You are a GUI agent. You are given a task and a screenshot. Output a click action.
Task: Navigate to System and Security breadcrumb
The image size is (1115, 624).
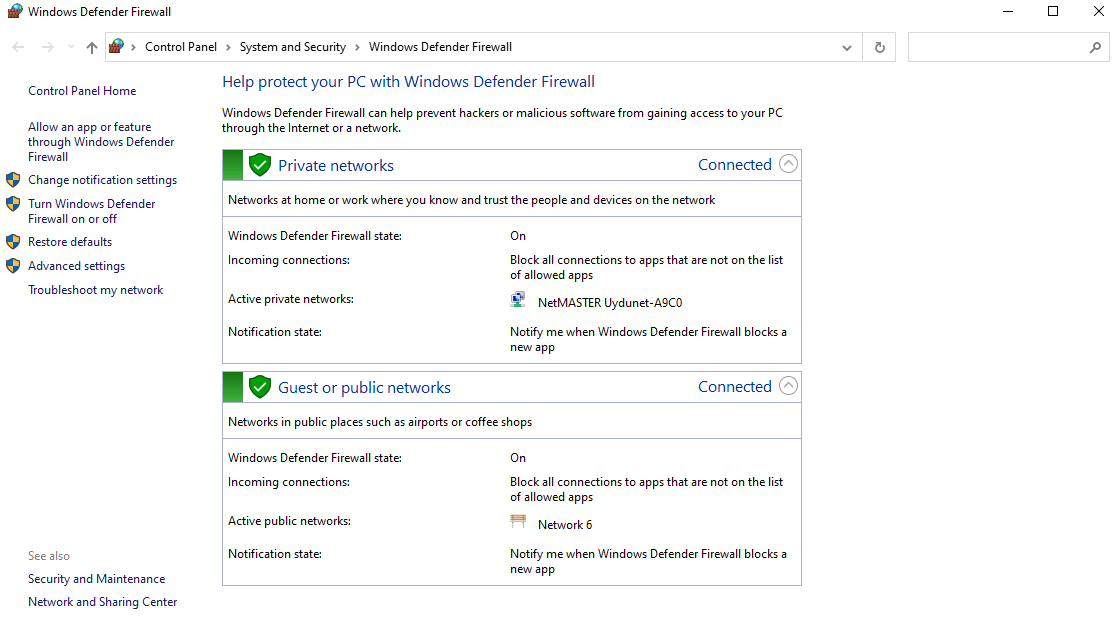pos(293,46)
